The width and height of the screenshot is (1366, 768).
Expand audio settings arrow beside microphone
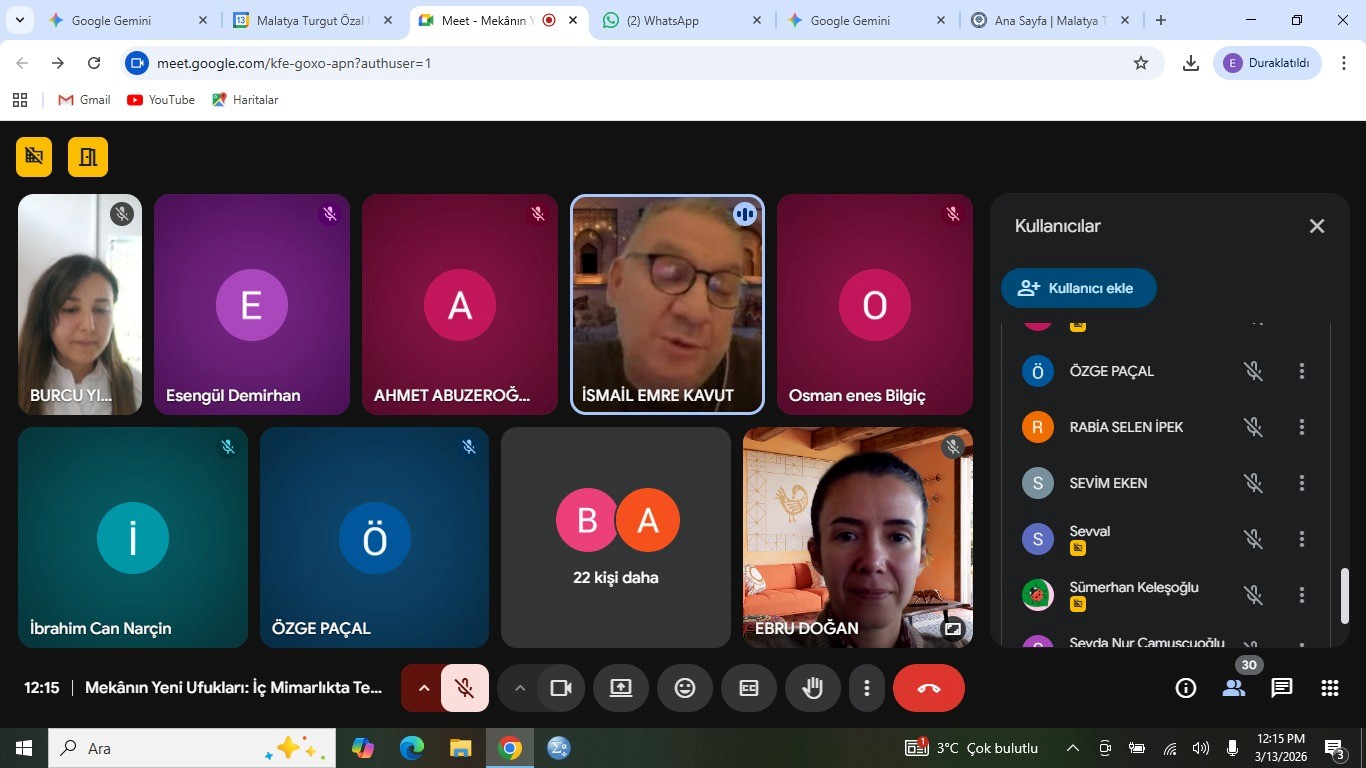coord(423,688)
